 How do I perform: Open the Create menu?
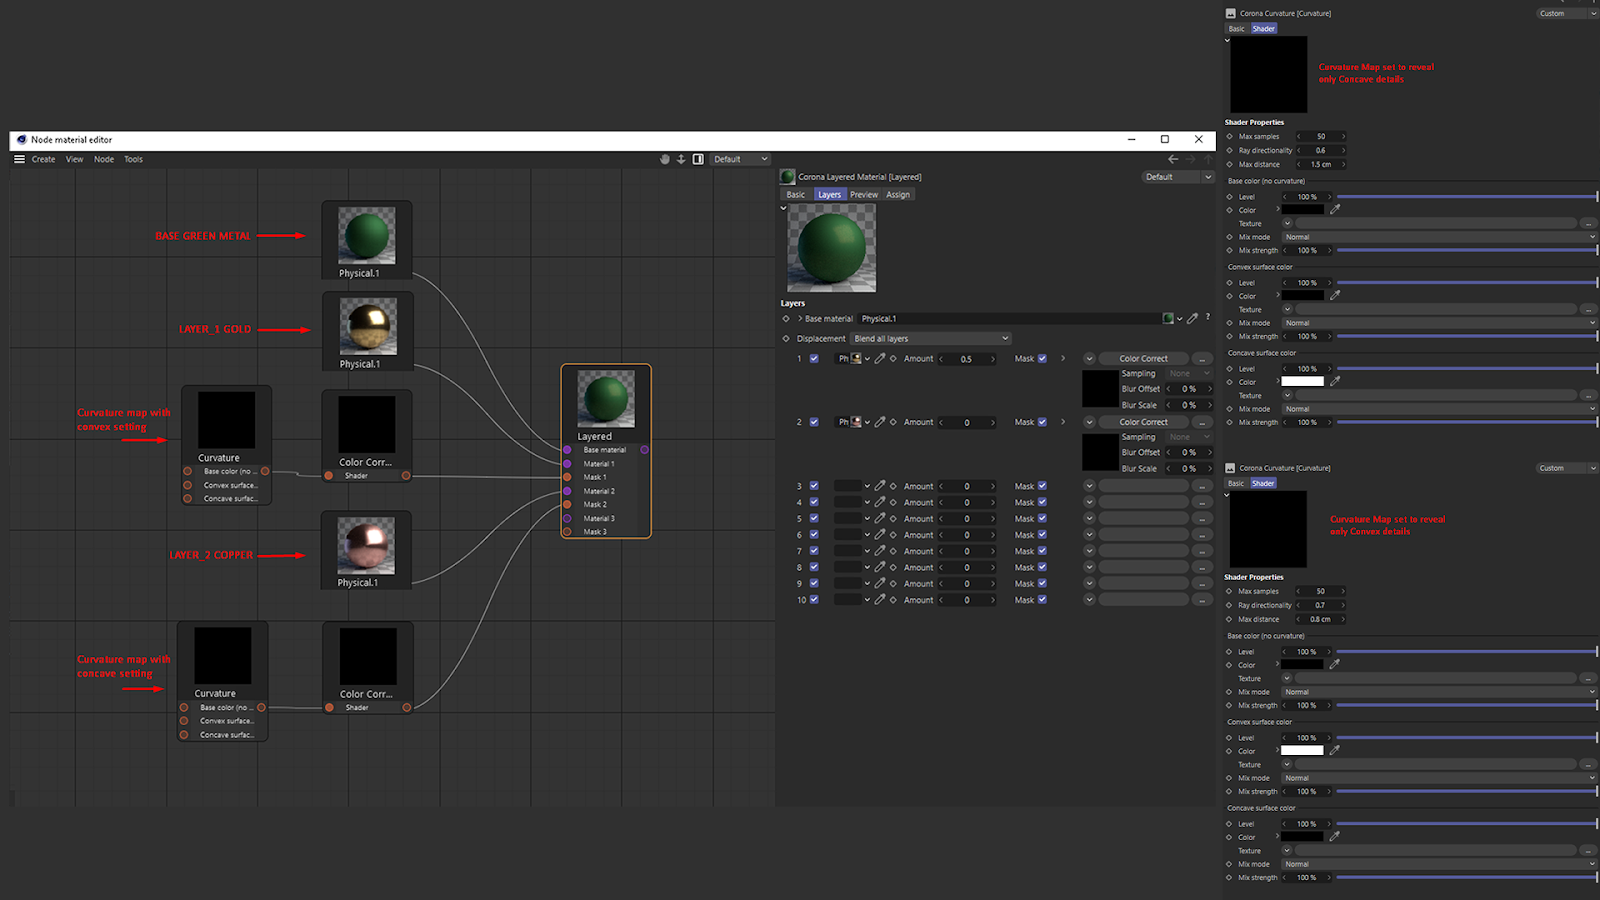[x=43, y=159]
